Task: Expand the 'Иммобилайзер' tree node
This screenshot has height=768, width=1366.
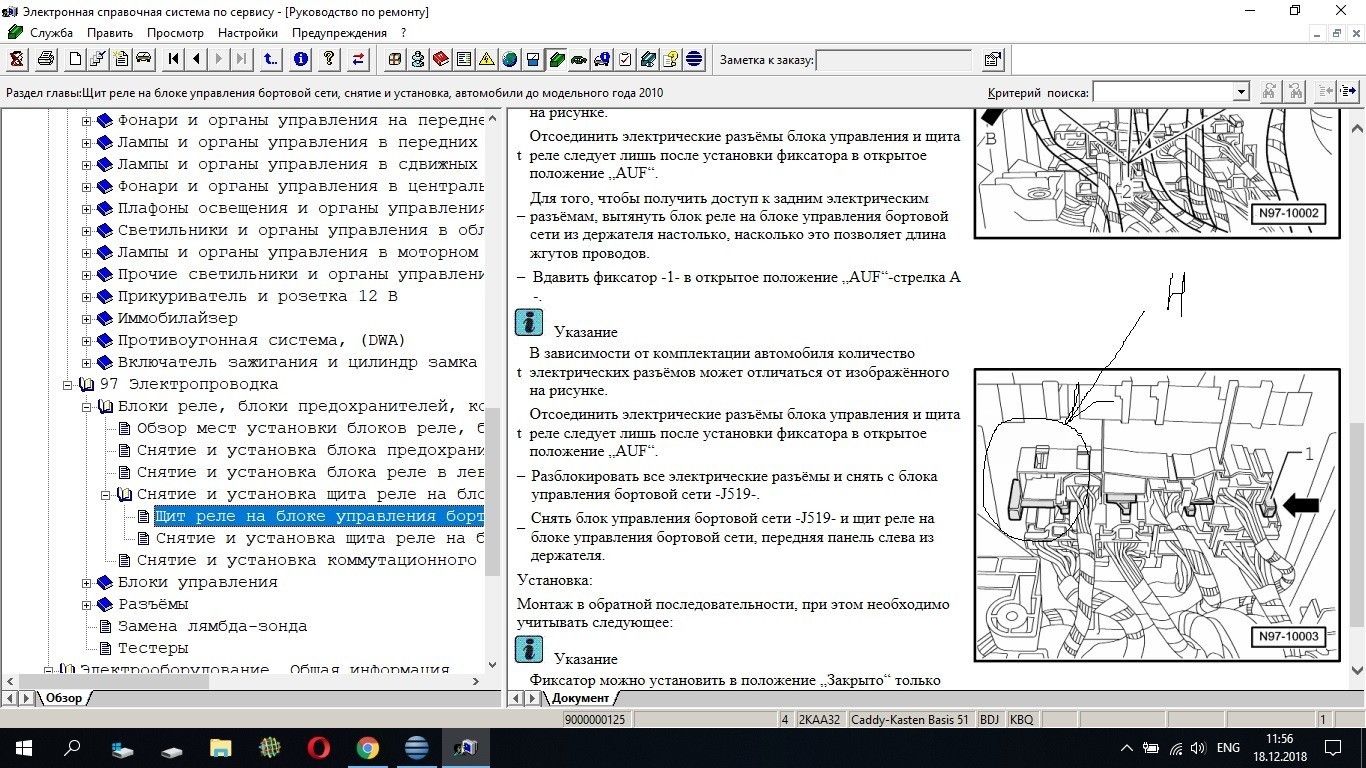Action: click(86, 318)
